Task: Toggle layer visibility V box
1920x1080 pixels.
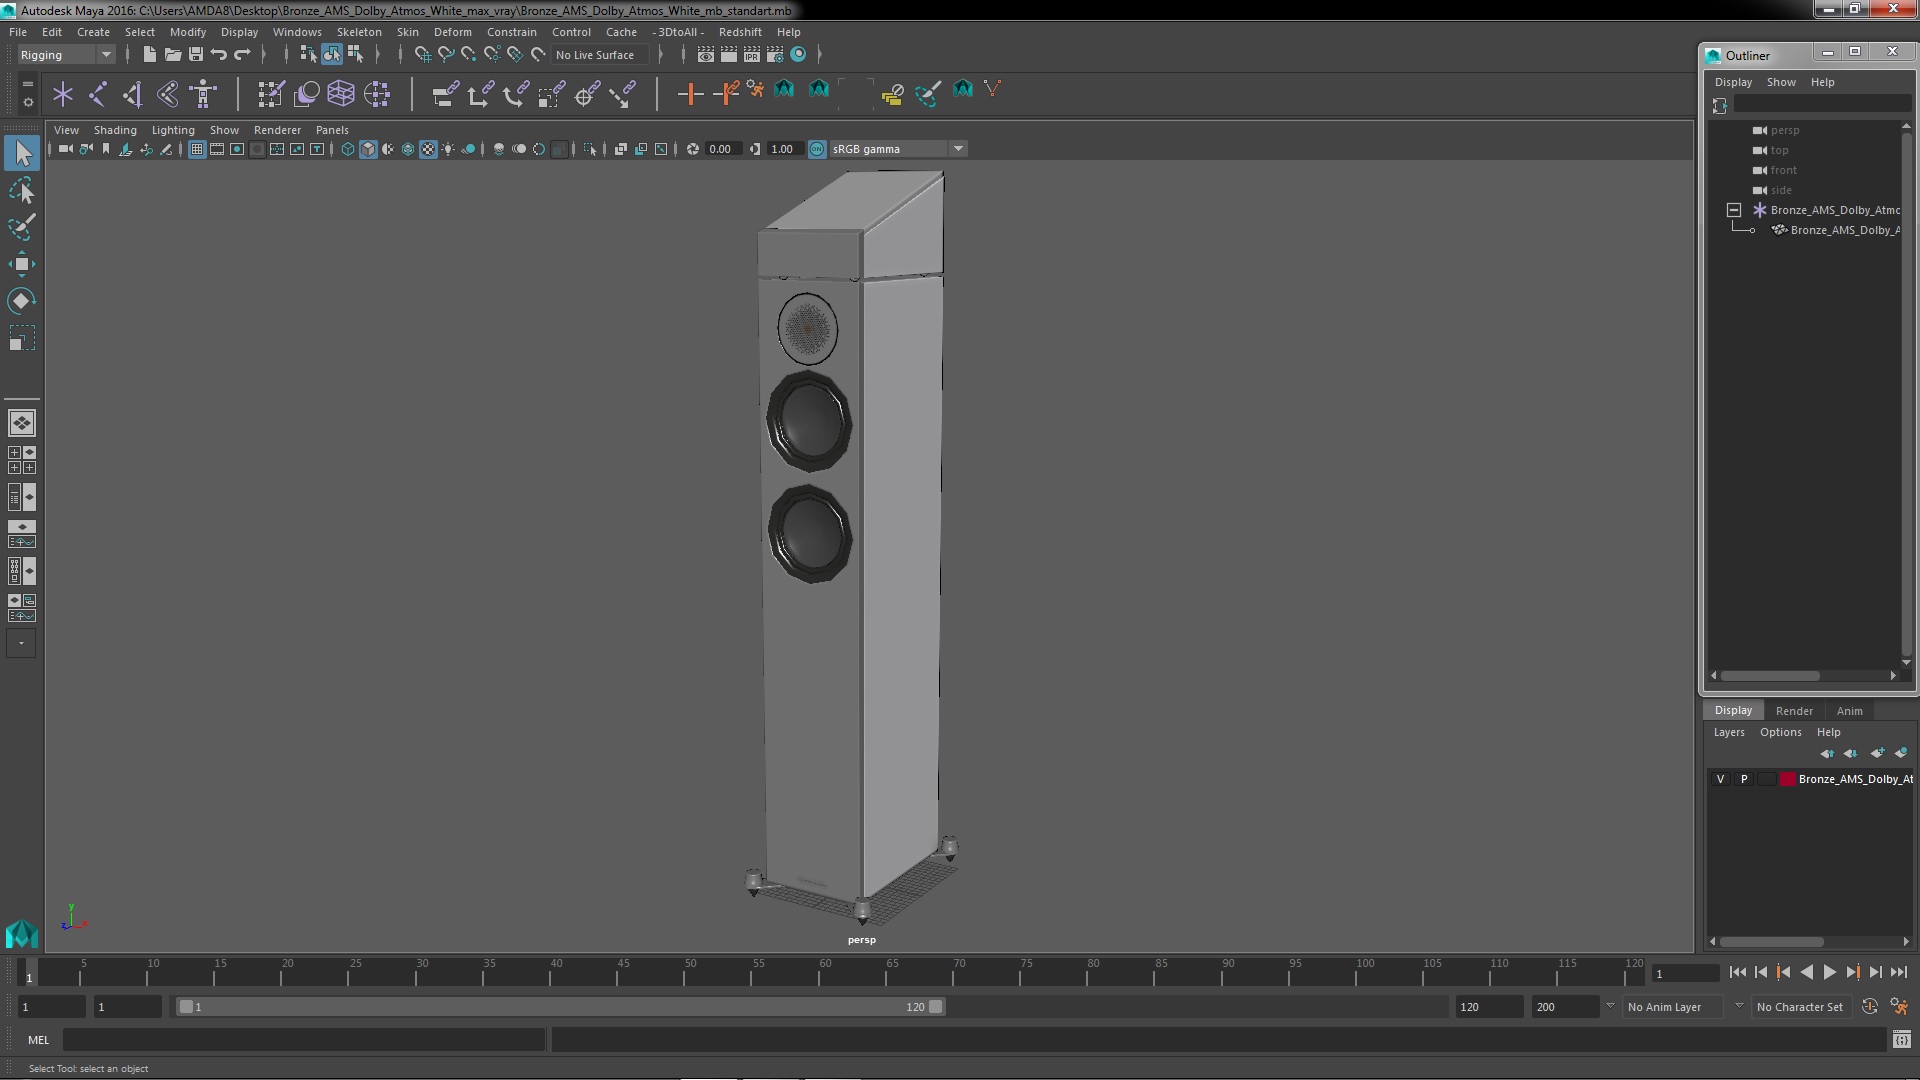Action: [1720, 779]
